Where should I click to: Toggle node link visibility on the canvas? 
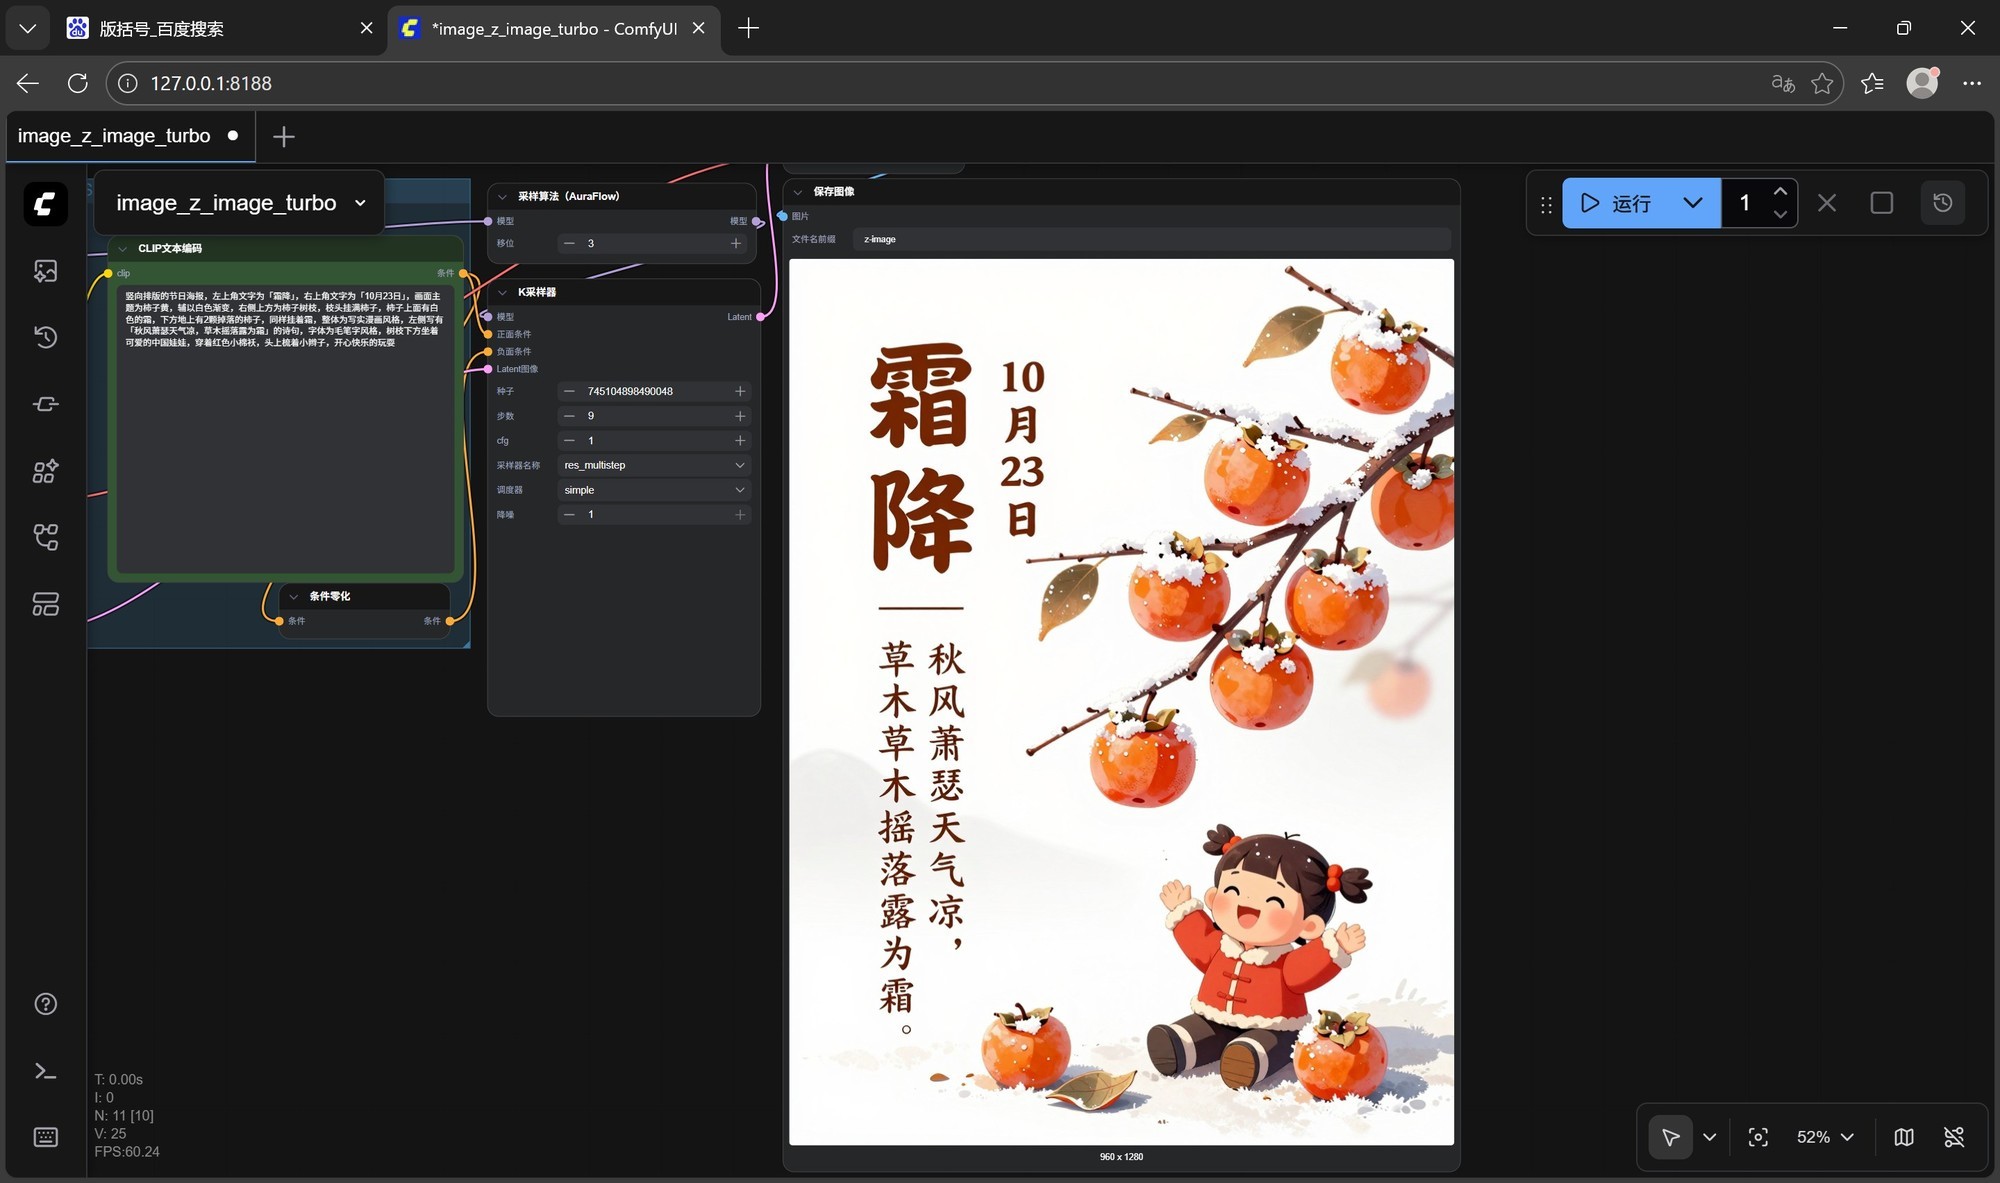(1954, 1137)
